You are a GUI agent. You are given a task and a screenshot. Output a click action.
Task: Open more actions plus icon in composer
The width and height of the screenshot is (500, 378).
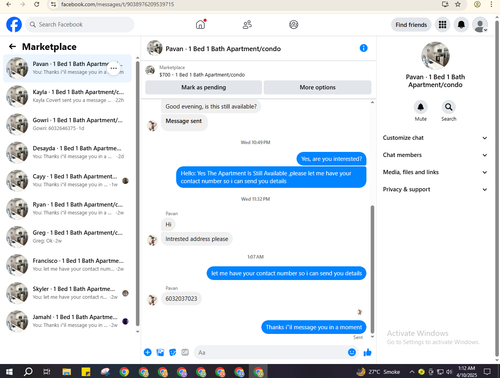[x=148, y=352]
